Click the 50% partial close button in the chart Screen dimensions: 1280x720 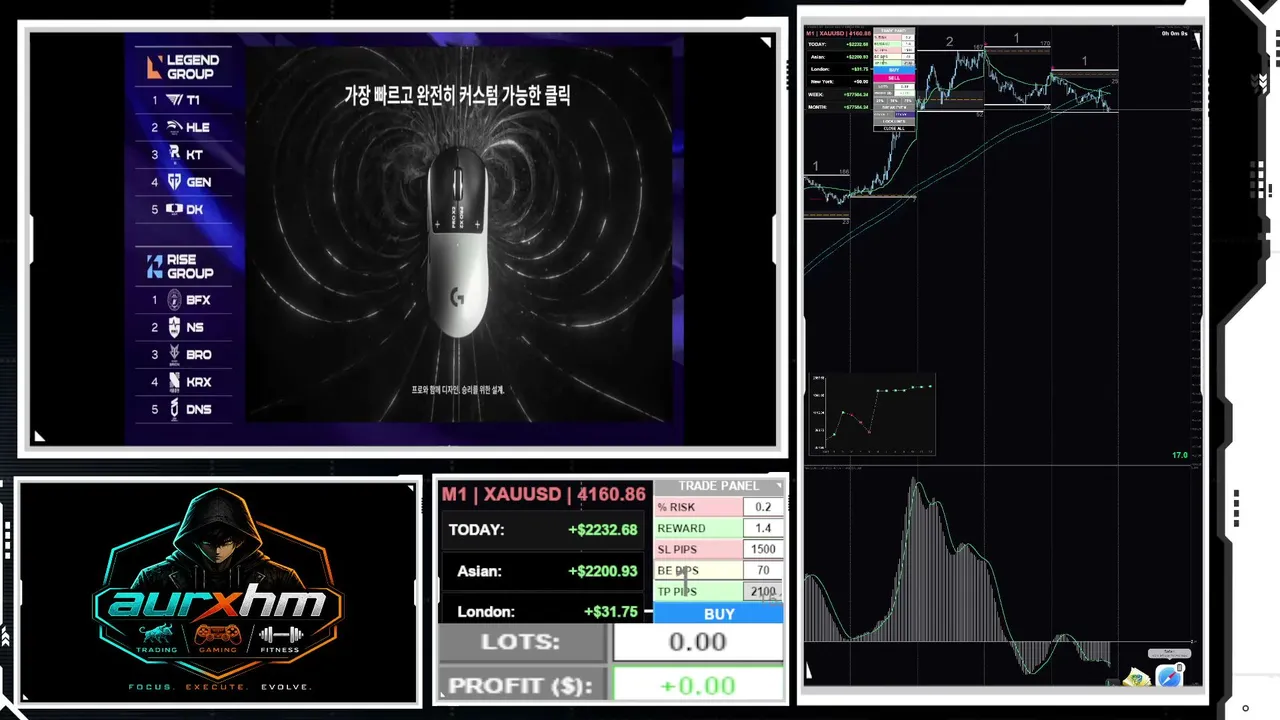(894, 101)
